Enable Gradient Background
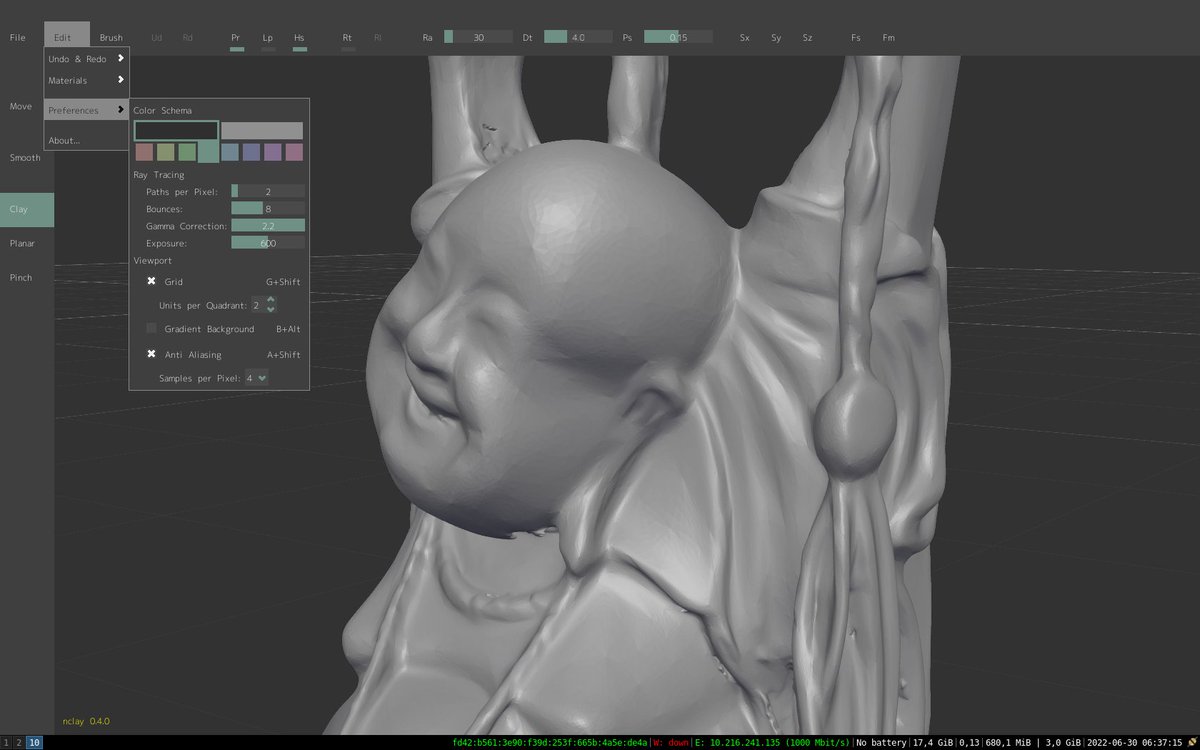Viewport: 1200px width, 750px height. (x=151, y=328)
